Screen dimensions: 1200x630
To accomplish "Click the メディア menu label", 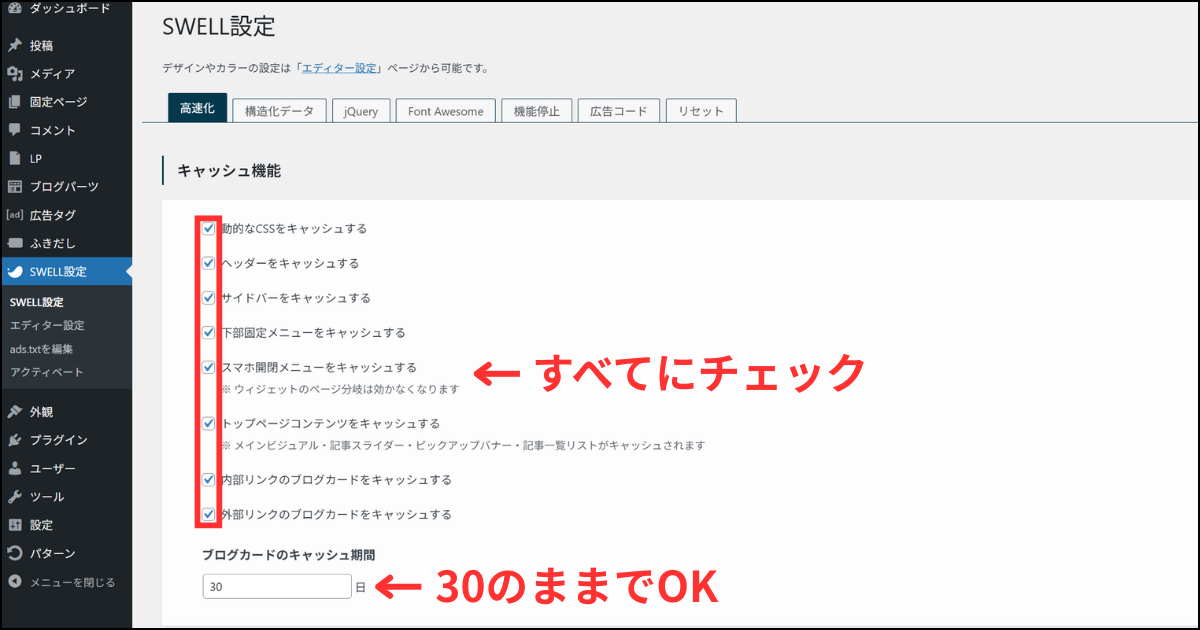I will 52,73.
